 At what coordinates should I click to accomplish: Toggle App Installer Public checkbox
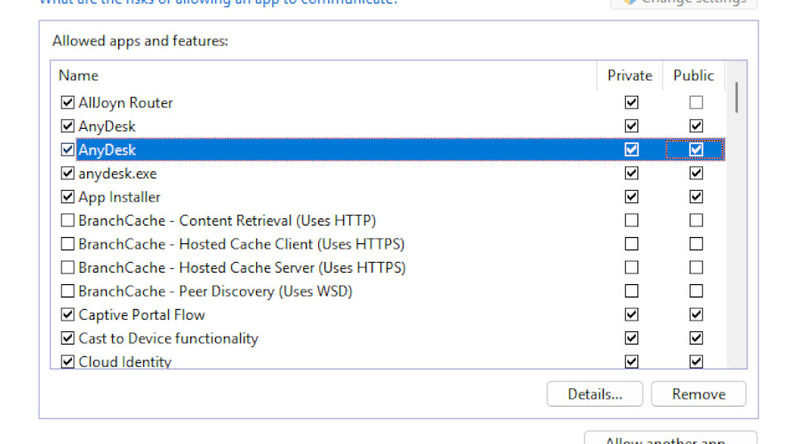pyautogui.click(x=696, y=196)
